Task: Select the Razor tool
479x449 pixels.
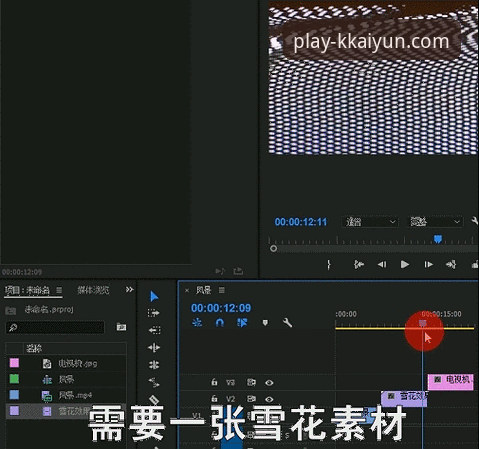Action: (154, 399)
